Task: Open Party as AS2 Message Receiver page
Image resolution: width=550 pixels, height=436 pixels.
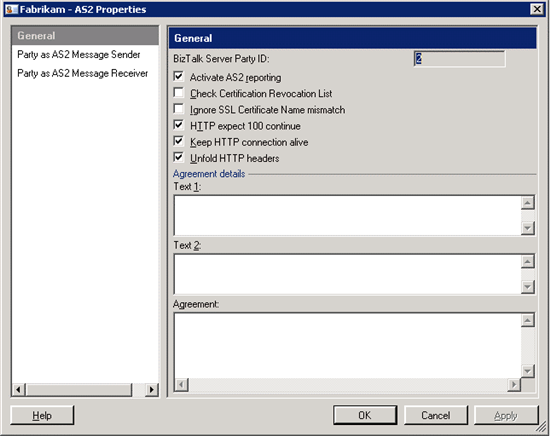Action: (82, 73)
